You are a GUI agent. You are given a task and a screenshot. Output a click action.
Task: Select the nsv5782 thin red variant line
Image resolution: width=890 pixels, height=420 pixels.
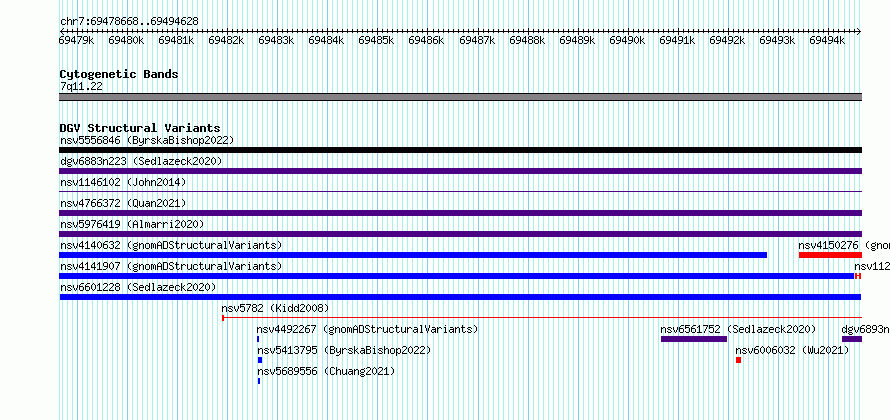(x=542, y=318)
